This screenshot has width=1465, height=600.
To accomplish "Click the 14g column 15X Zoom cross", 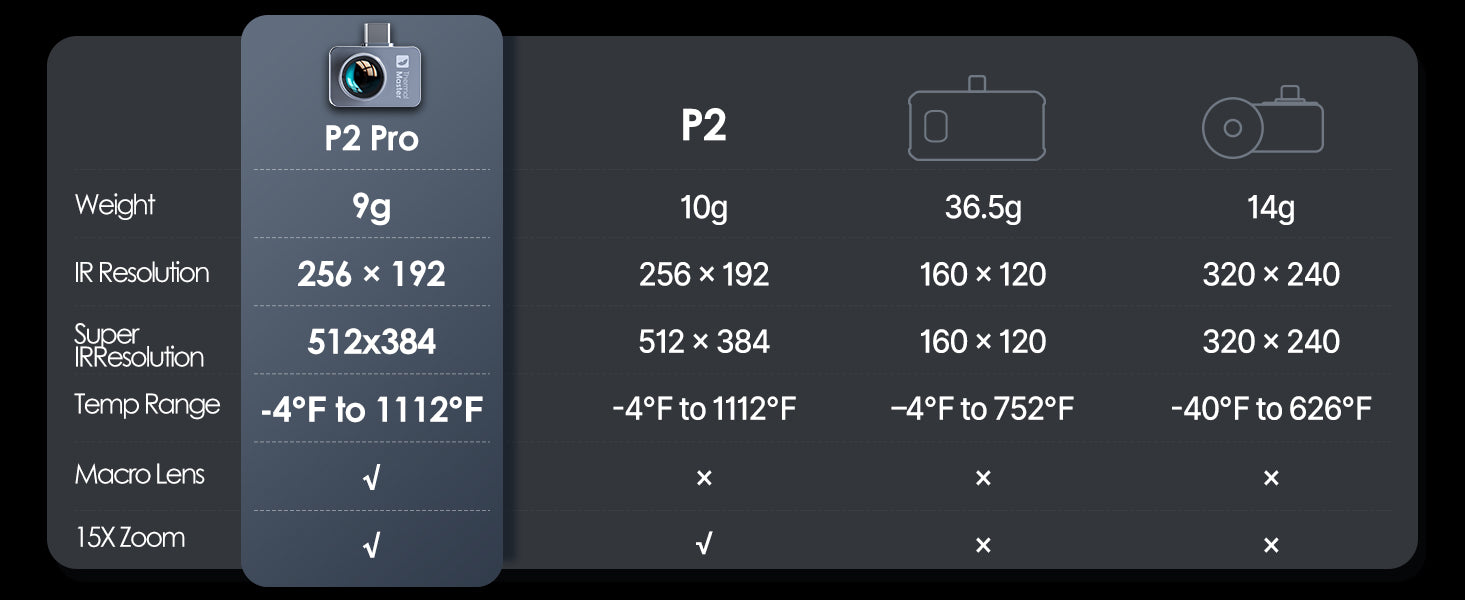I will [x=1271, y=545].
